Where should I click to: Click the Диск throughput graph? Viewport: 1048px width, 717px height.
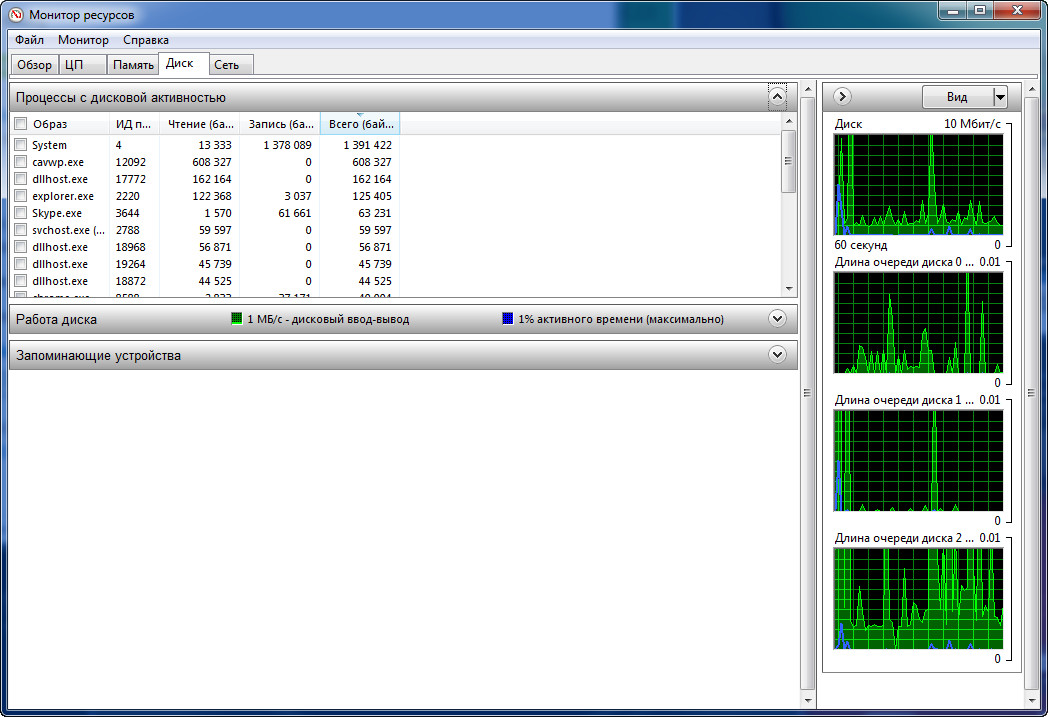tap(918, 184)
